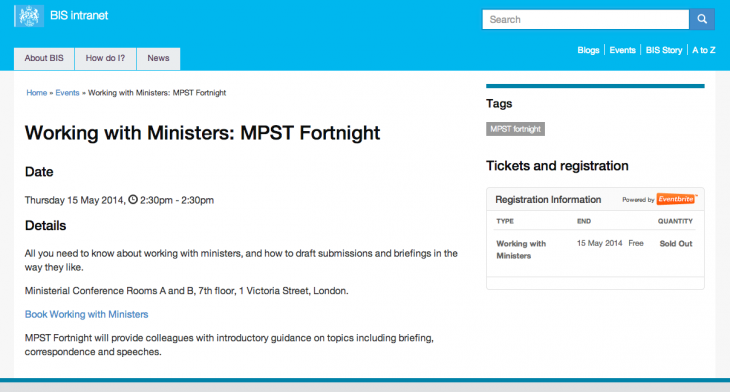Click the magnifier search button
This screenshot has width=730, height=392.
click(702, 19)
